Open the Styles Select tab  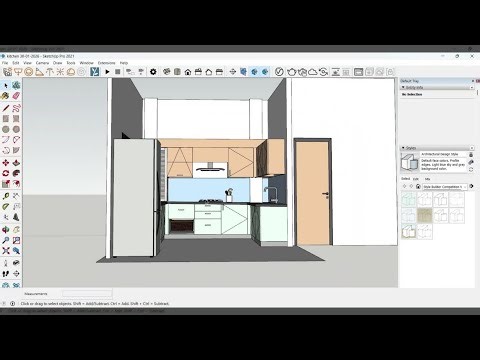tap(405, 179)
